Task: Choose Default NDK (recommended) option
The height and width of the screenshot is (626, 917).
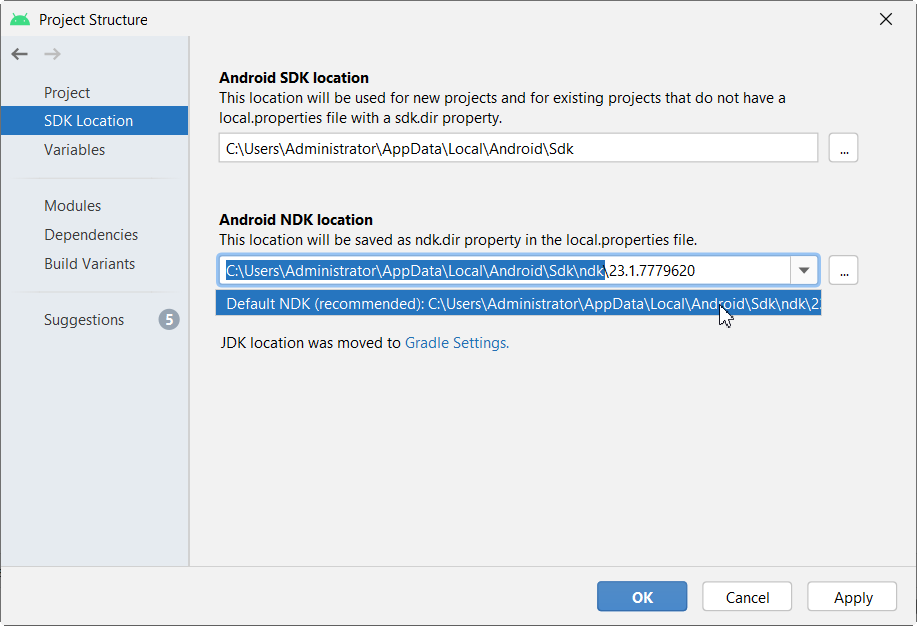Action: (x=518, y=304)
